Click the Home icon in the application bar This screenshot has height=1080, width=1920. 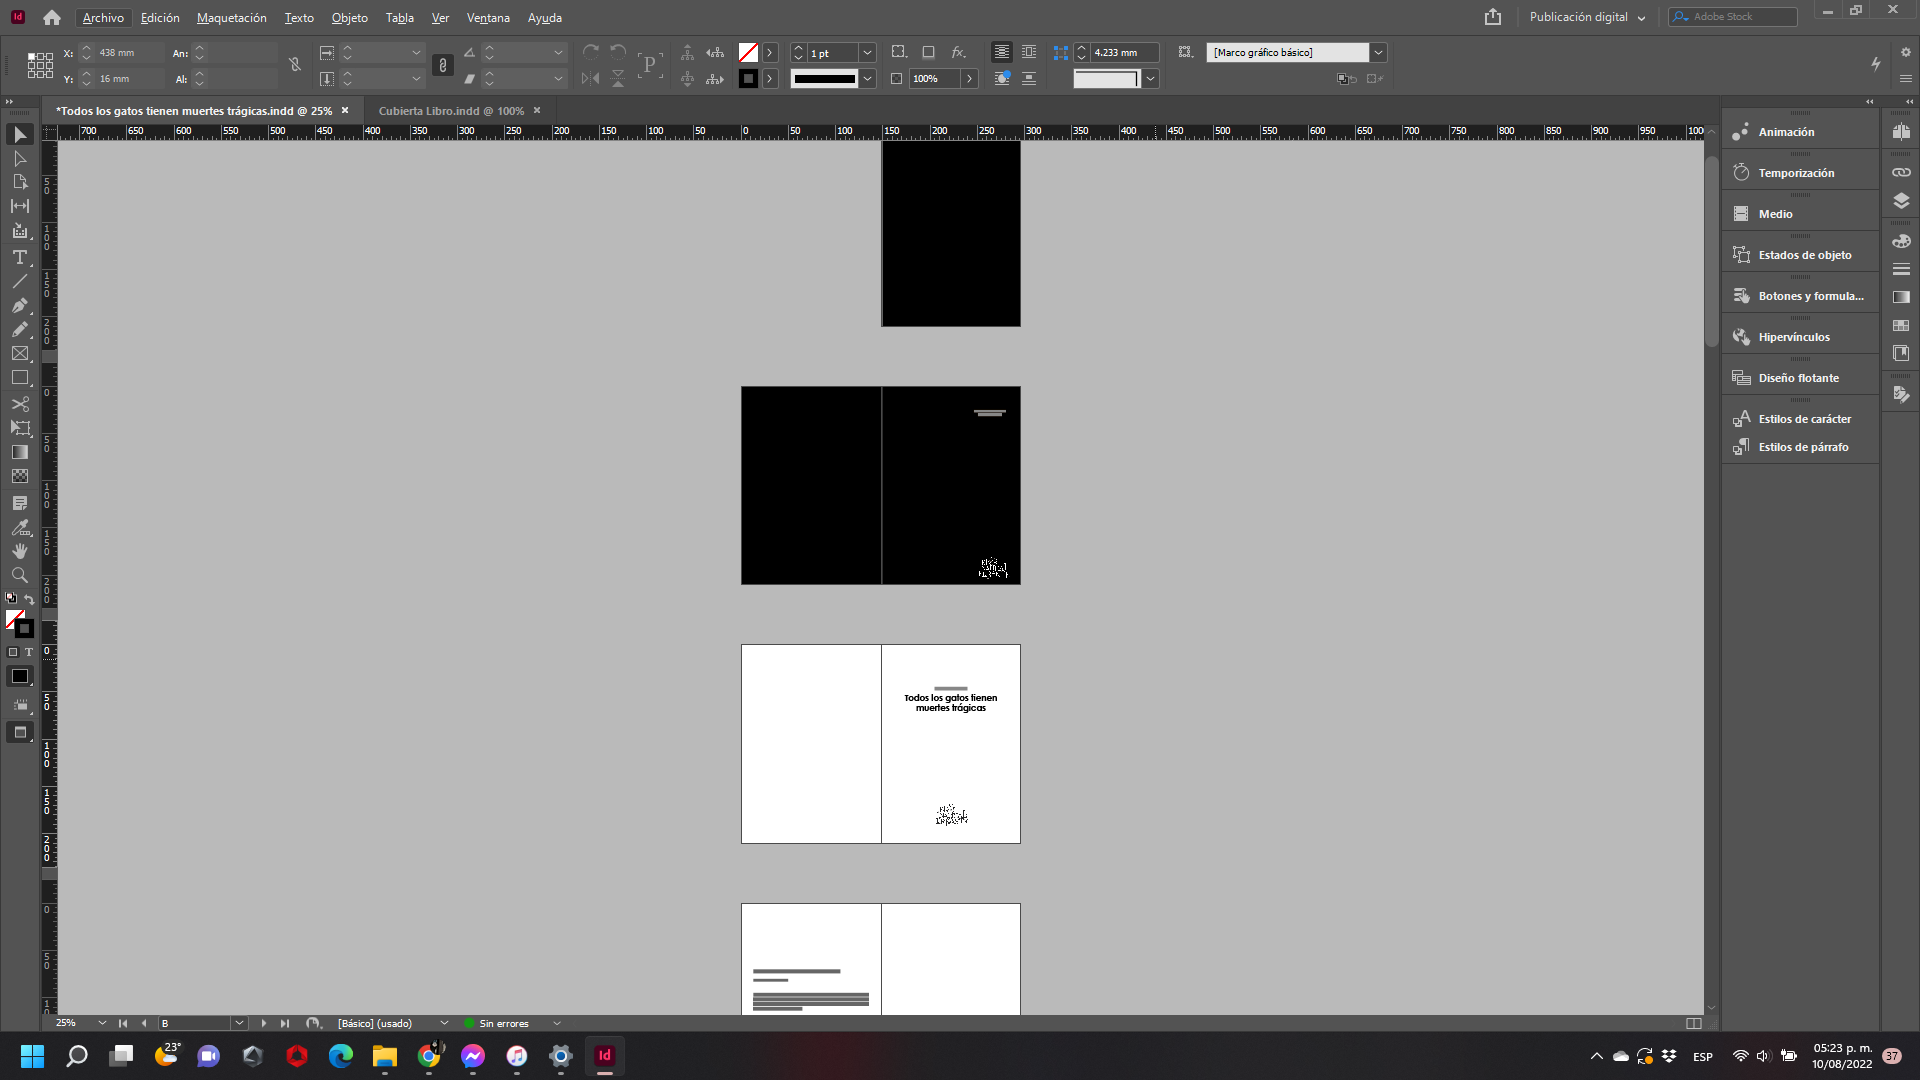tap(52, 17)
